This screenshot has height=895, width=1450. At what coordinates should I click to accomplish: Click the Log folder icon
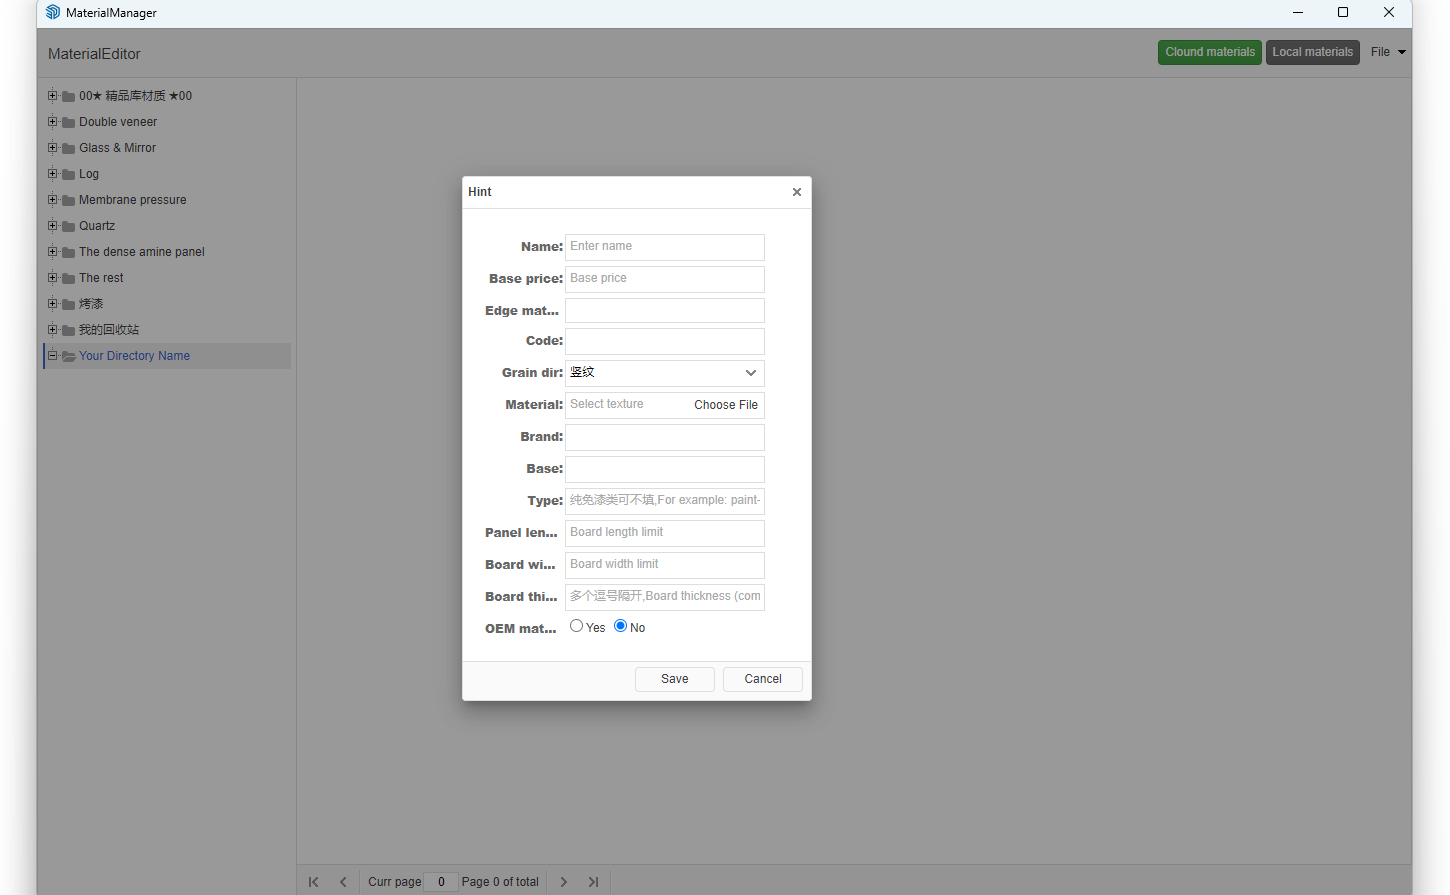click(69, 174)
